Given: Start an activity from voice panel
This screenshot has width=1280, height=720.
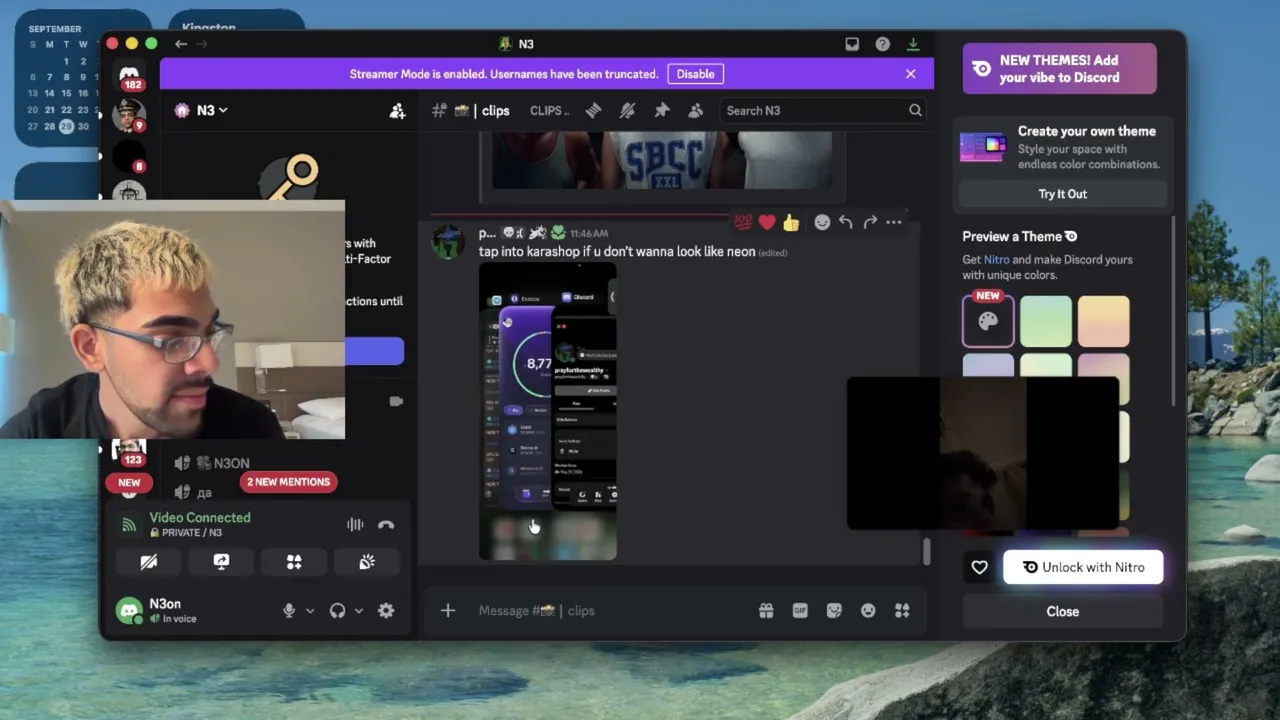Looking at the screenshot, I should [294, 562].
